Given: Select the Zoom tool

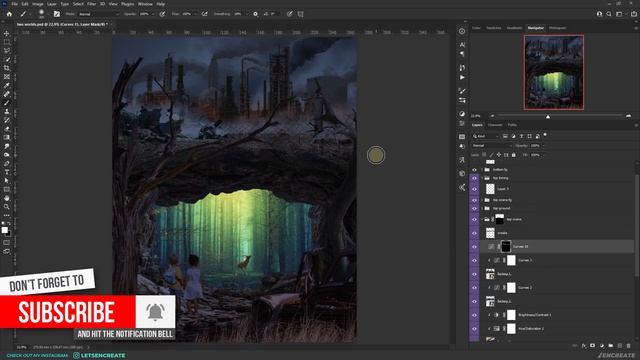Looking at the screenshot, I should click(x=7, y=207).
